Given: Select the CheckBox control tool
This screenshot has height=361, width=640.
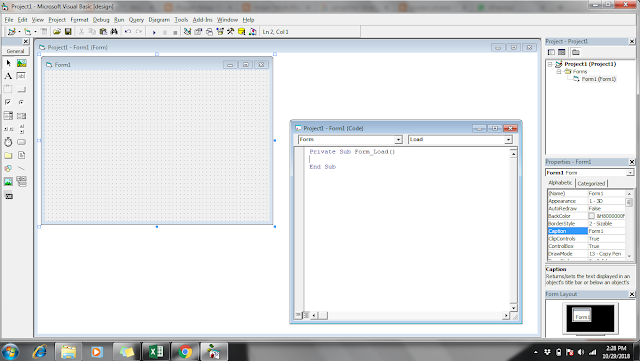Looking at the screenshot, I should (9, 102).
